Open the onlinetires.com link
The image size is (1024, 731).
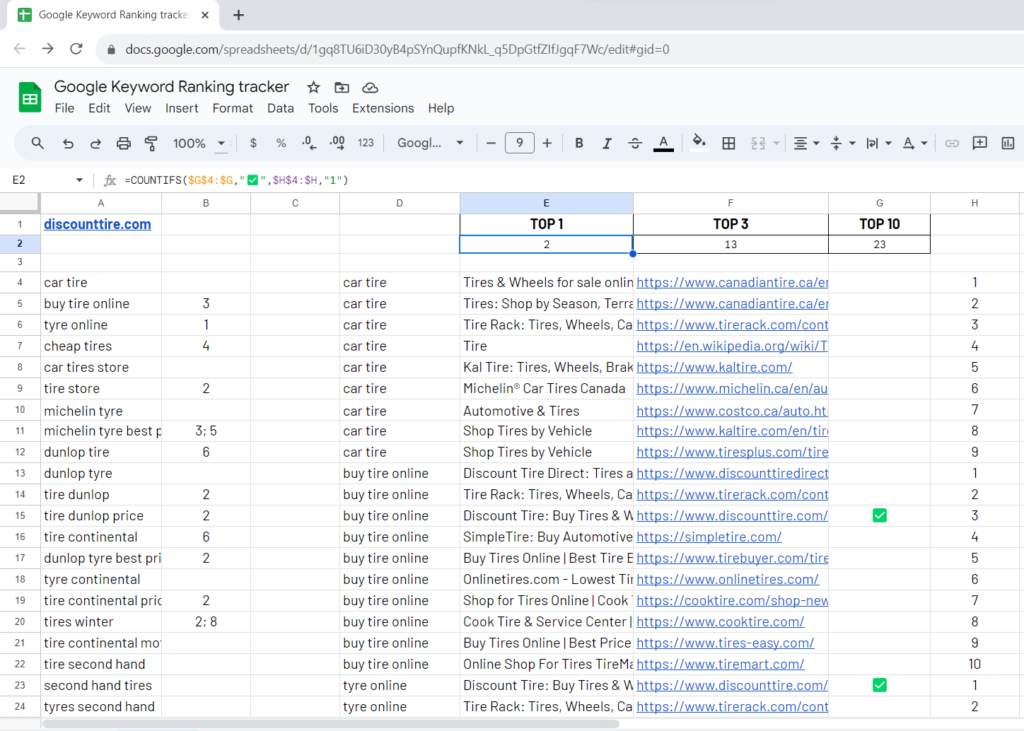tap(728, 579)
